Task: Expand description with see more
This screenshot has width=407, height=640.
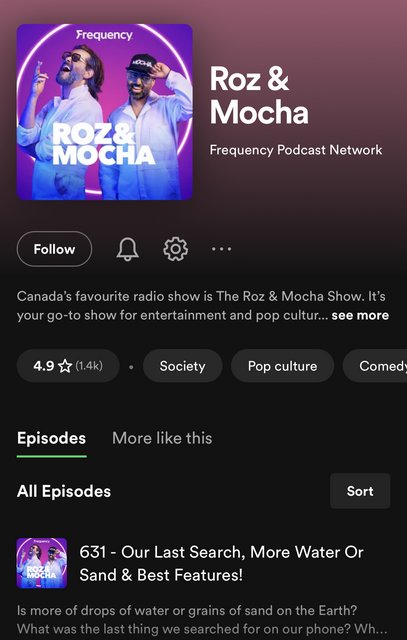Action: (x=360, y=316)
